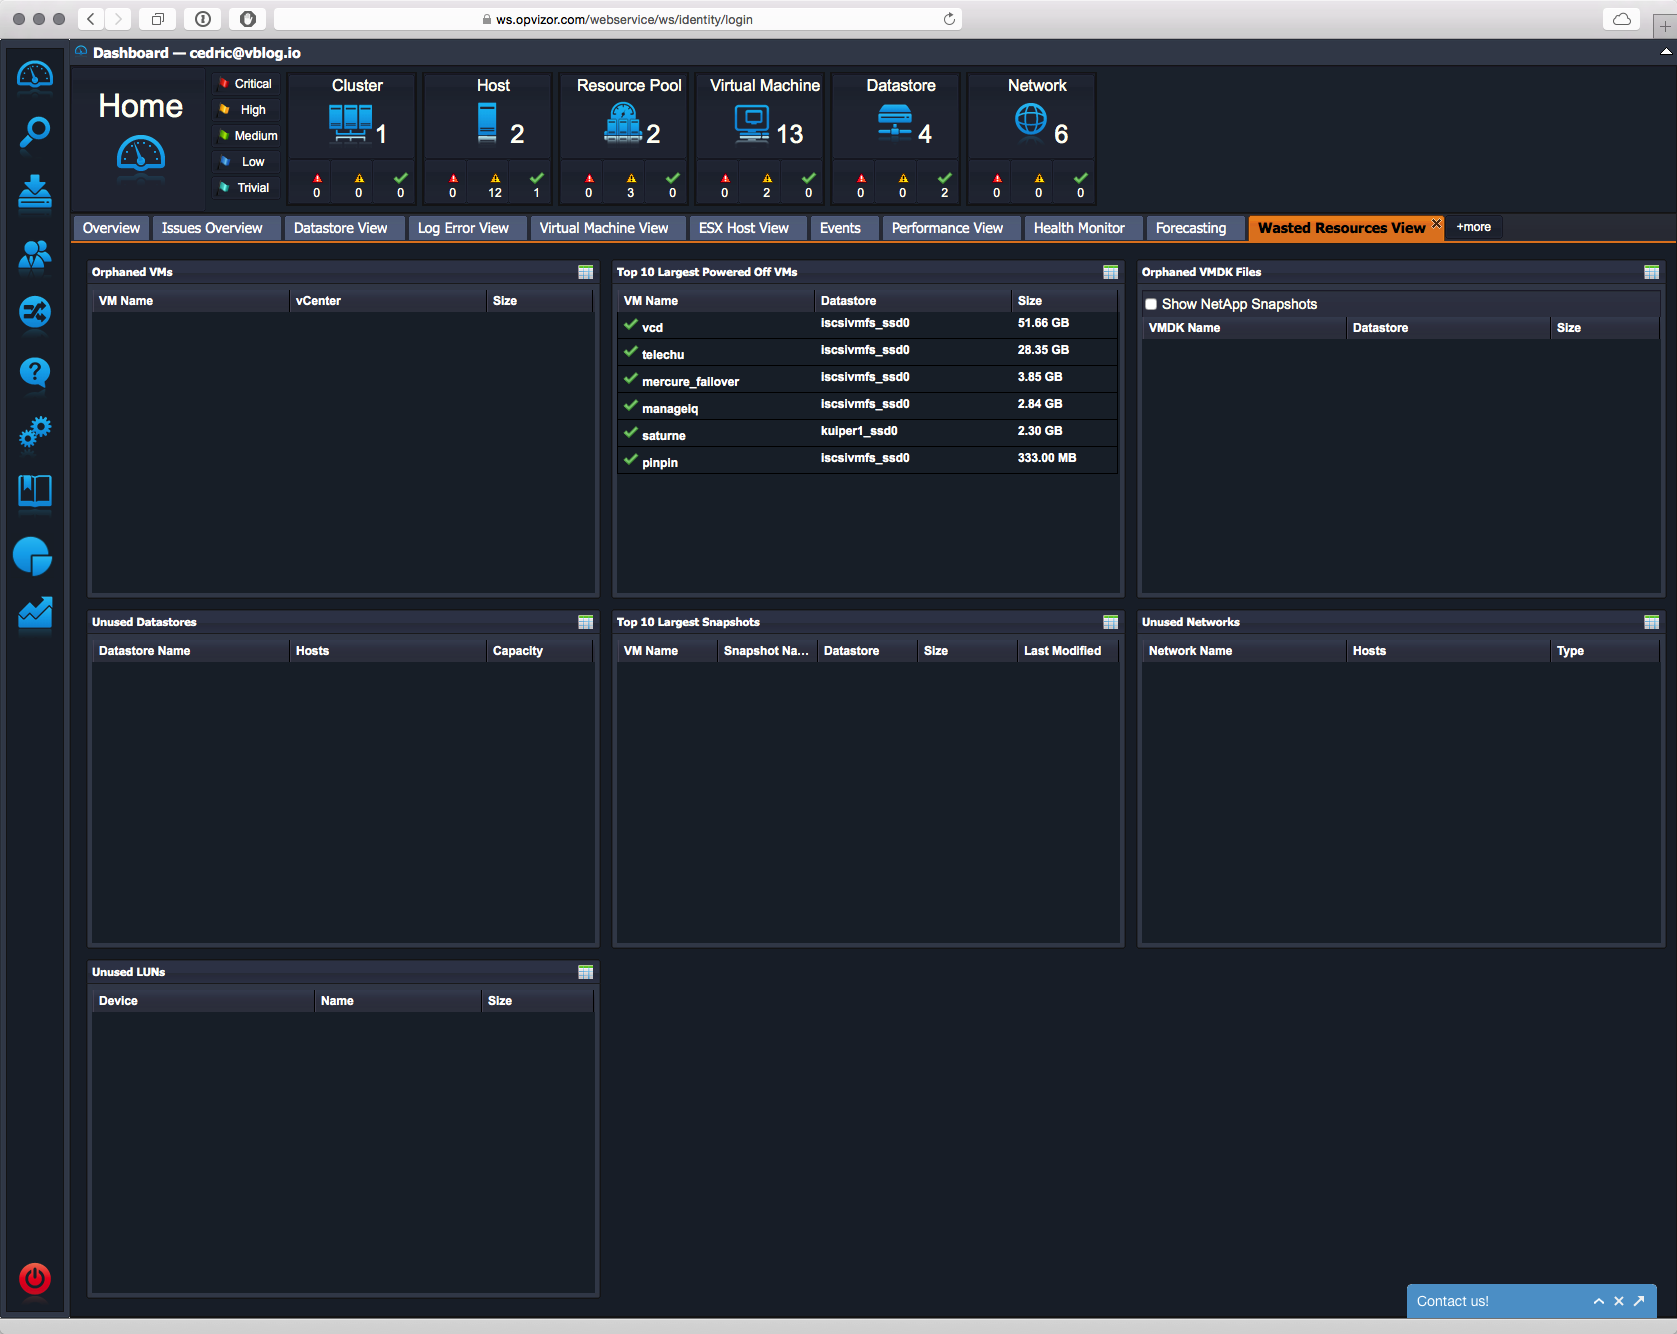Expand the Contact us chat widget
Screen dimensions: 1677x1334
click(x=1598, y=1301)
